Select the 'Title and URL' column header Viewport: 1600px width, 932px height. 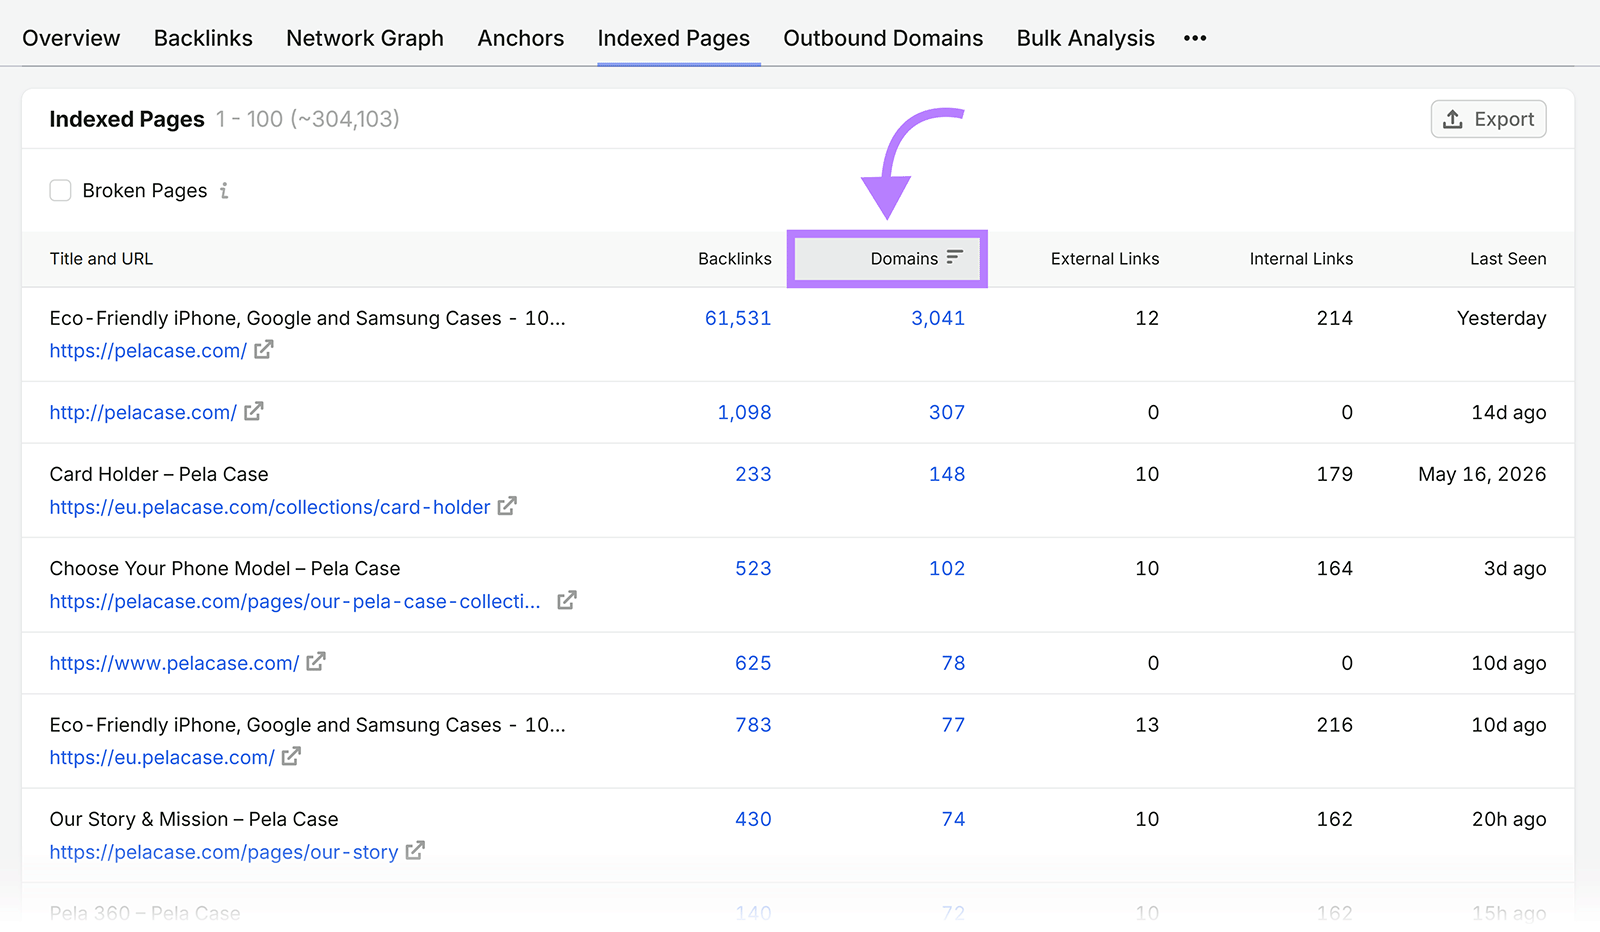click(x=101, y=259)
